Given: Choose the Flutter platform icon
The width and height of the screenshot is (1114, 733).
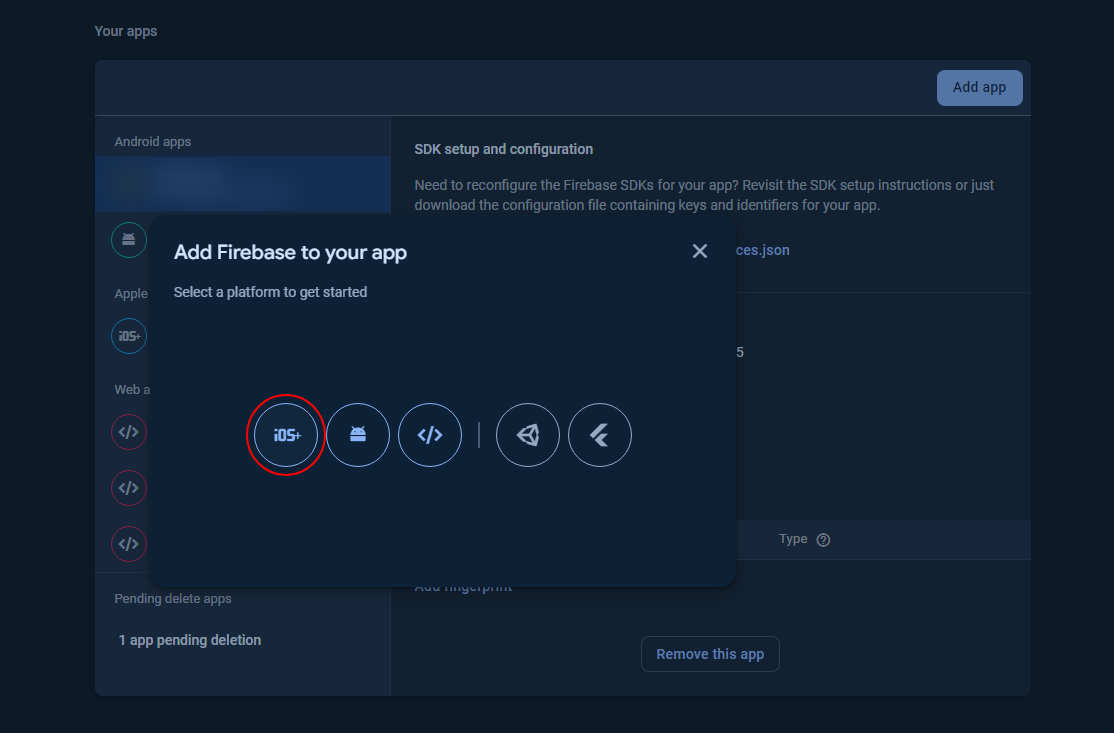Looking at the screenshot, I should [600, 435].
